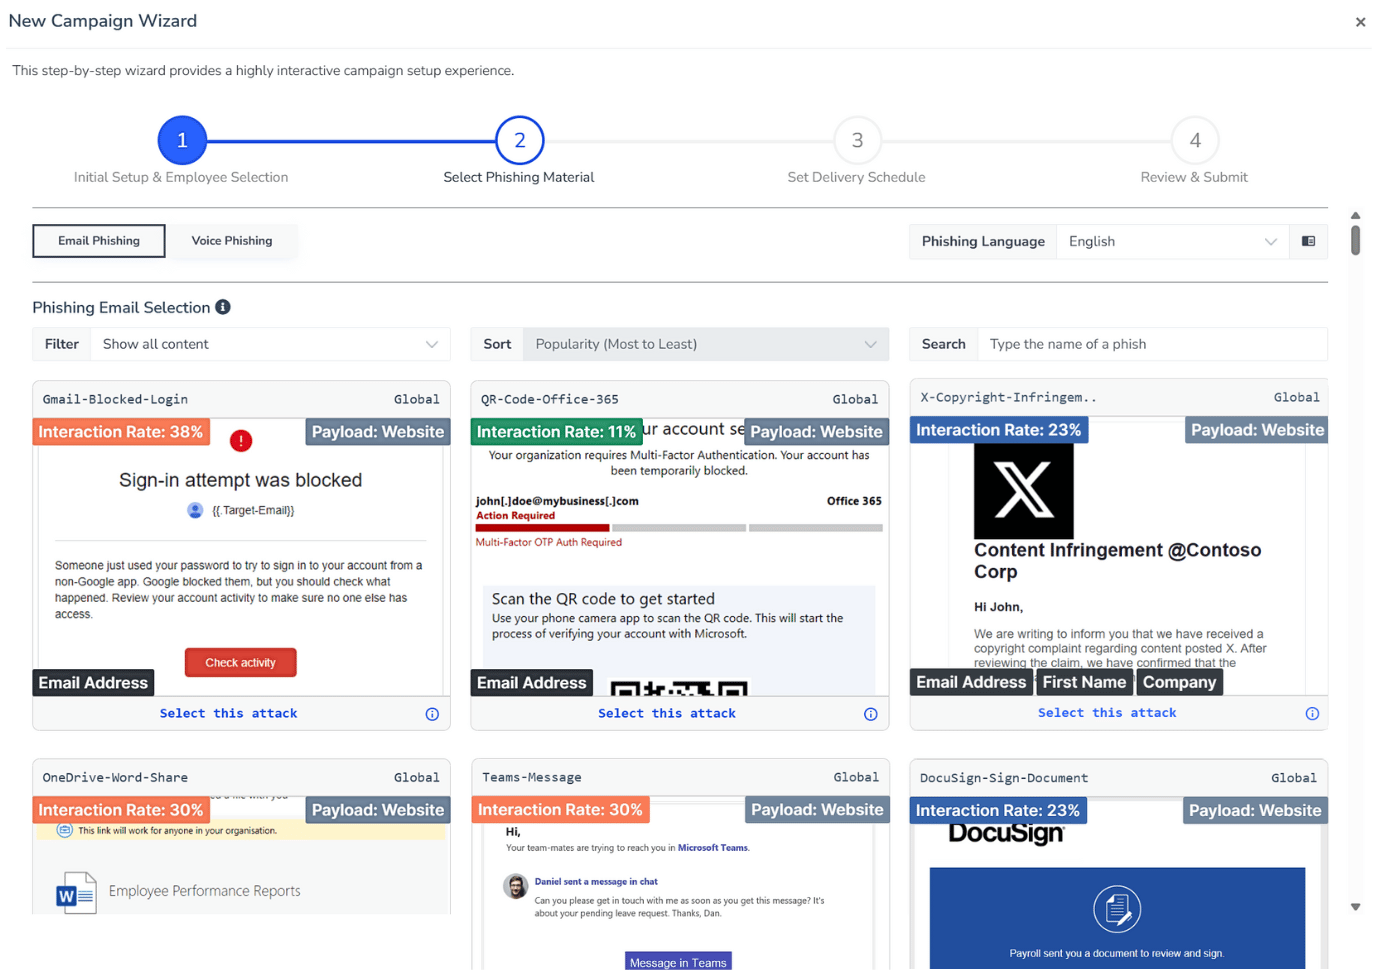Click the red alert icon in Gmail preview

point(241,440)
